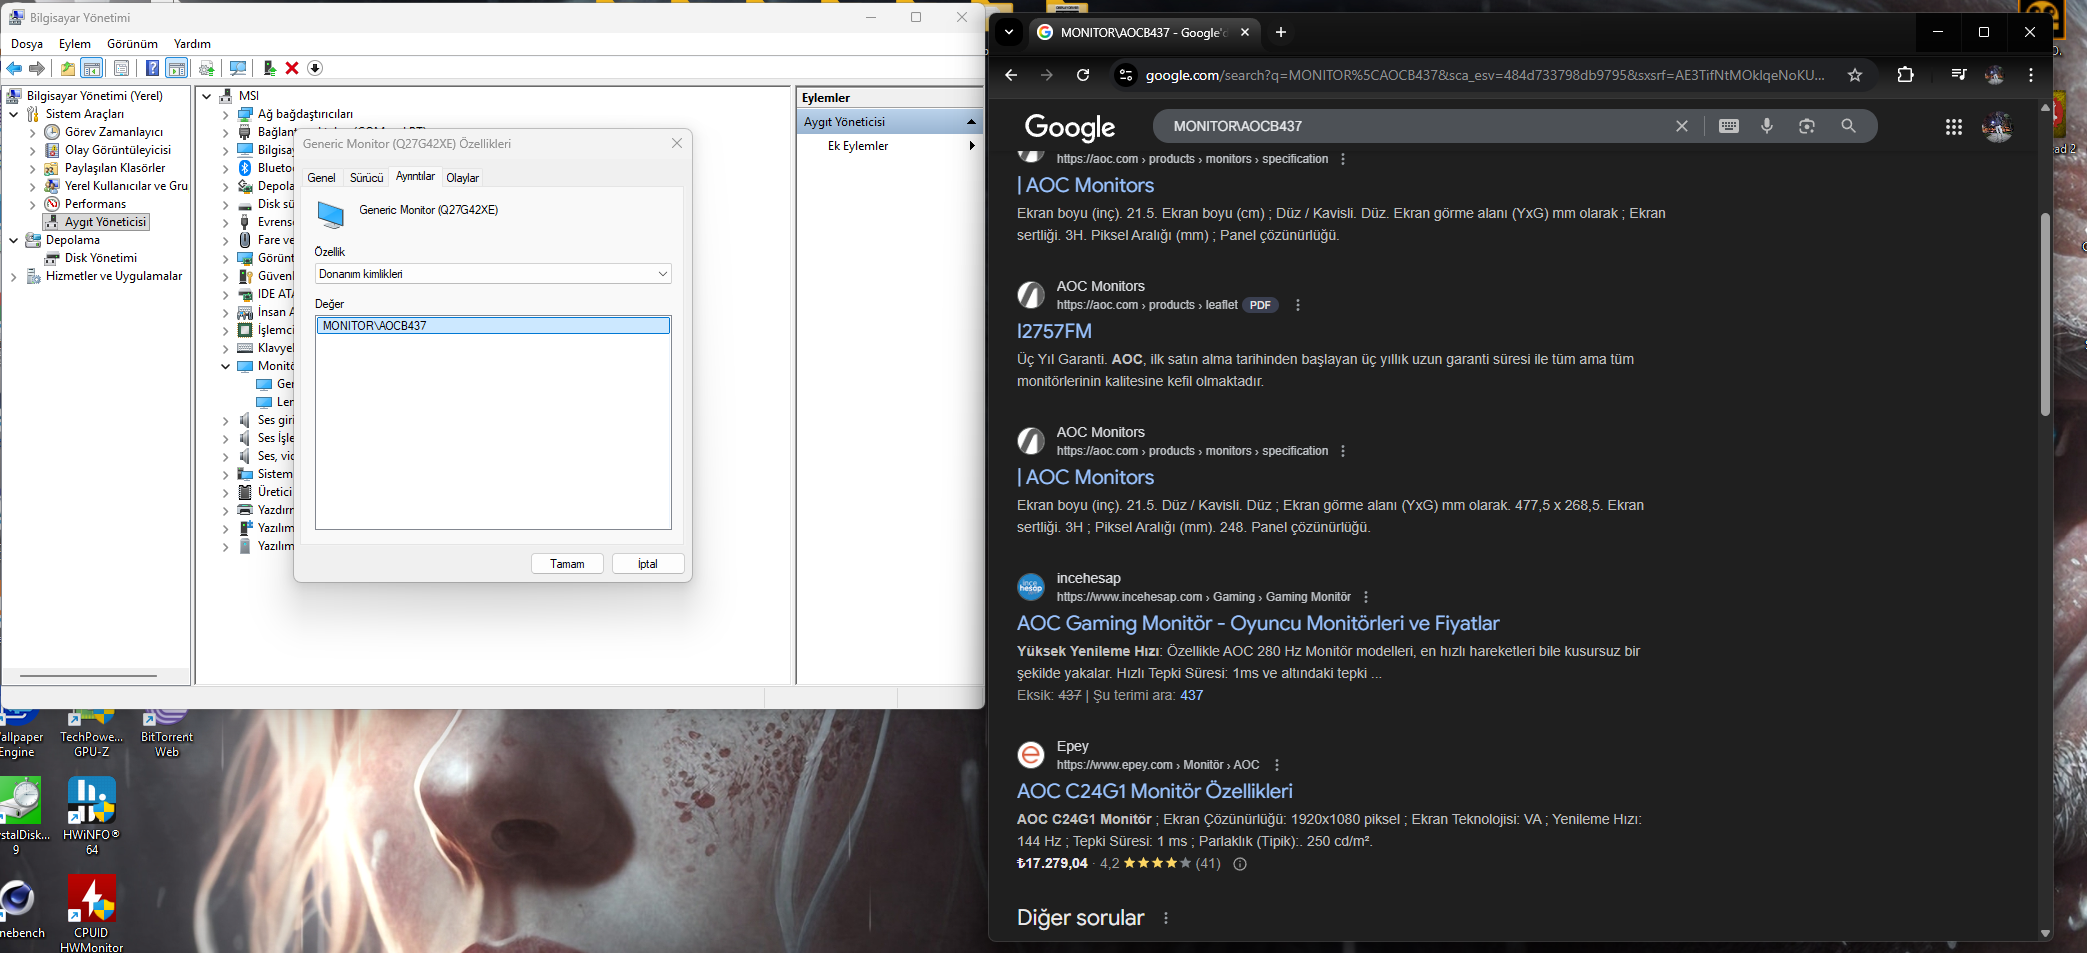Search by image with Google Lens

point(1807,126)
